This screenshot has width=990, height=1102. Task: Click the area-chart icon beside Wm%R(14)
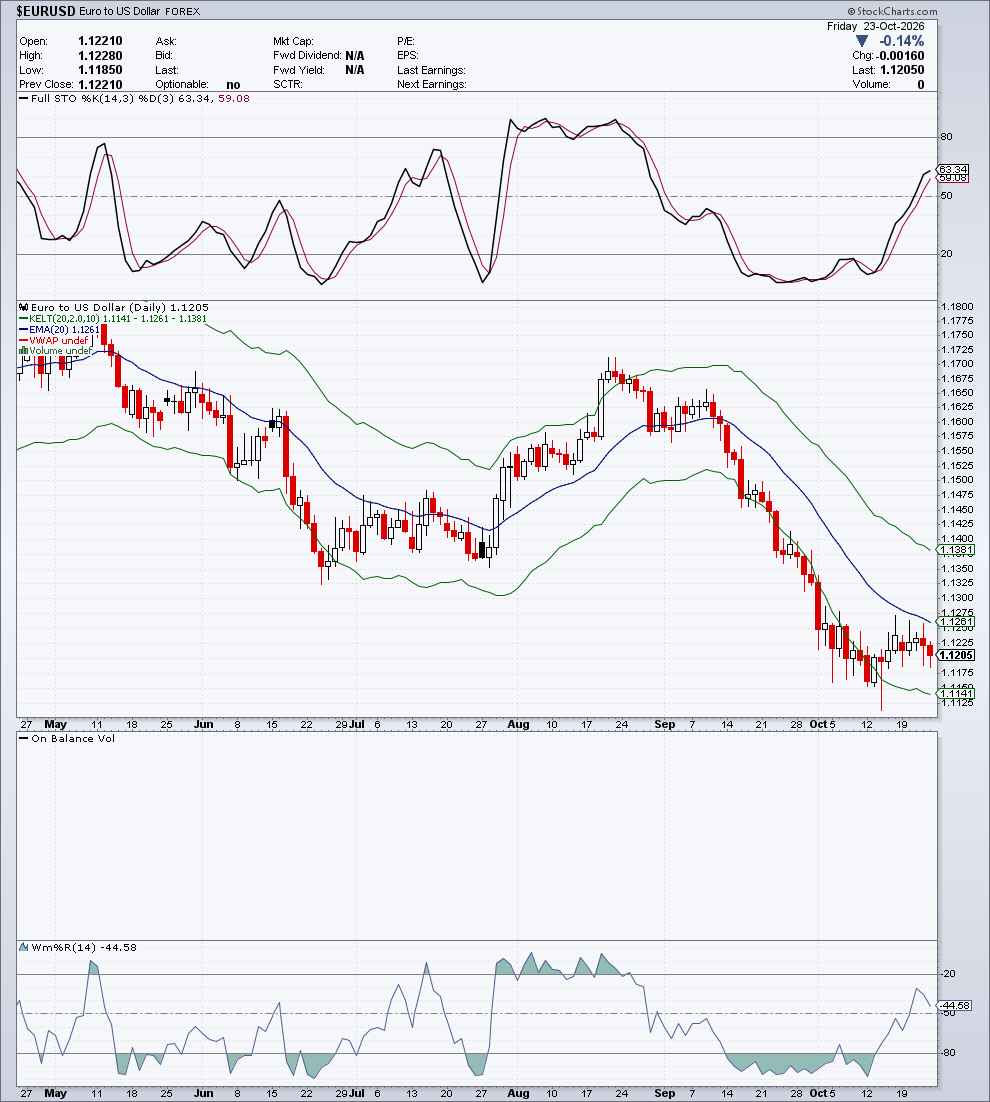click(24, 947)
